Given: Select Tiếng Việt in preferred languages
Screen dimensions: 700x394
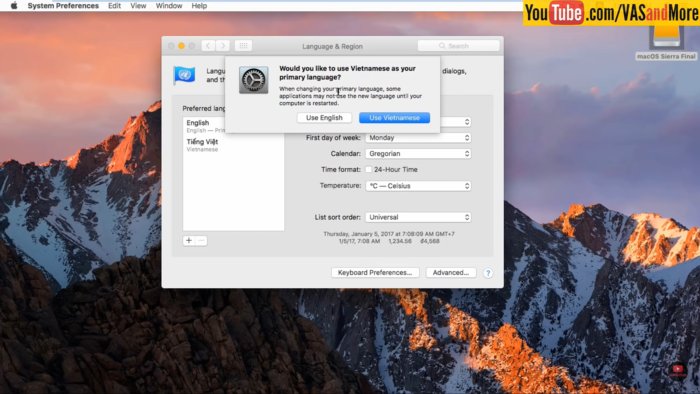Looking at the screenshot, I should (233, 145).
